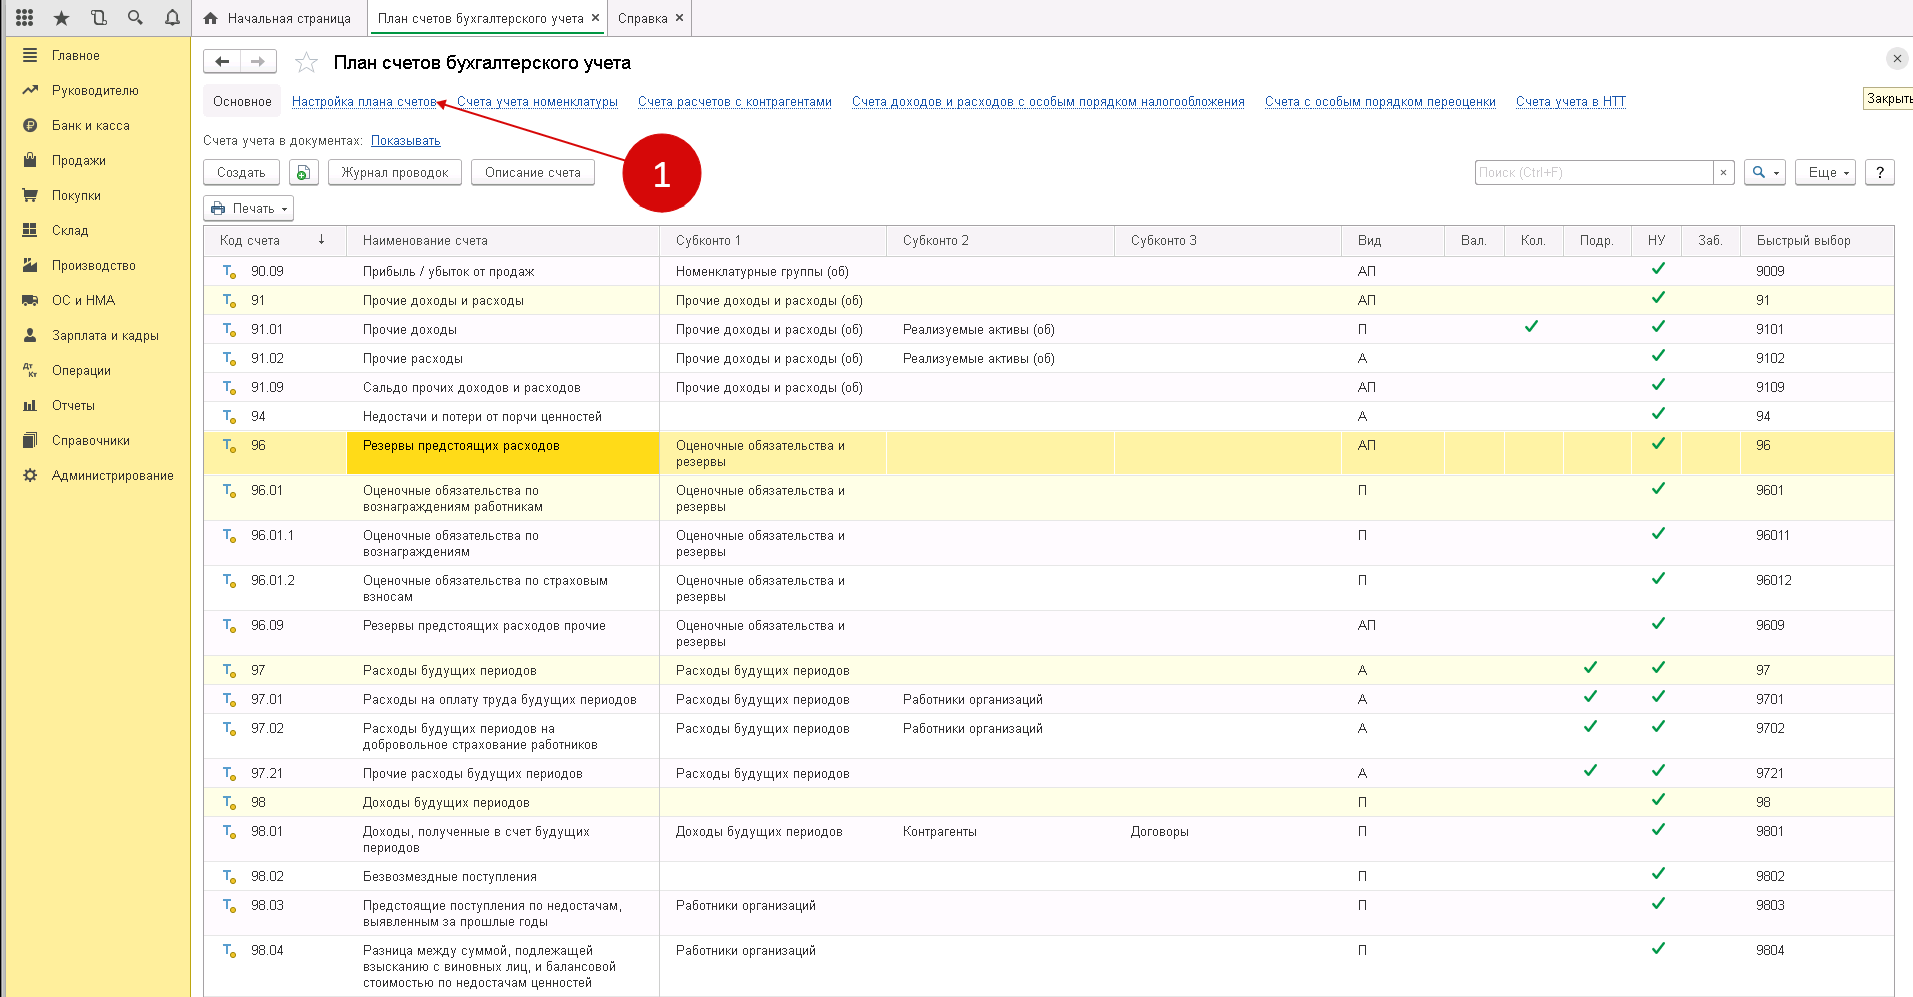Open Банк и касса section
Viewport: 1913px width, 997px height.
click(91, 125)
